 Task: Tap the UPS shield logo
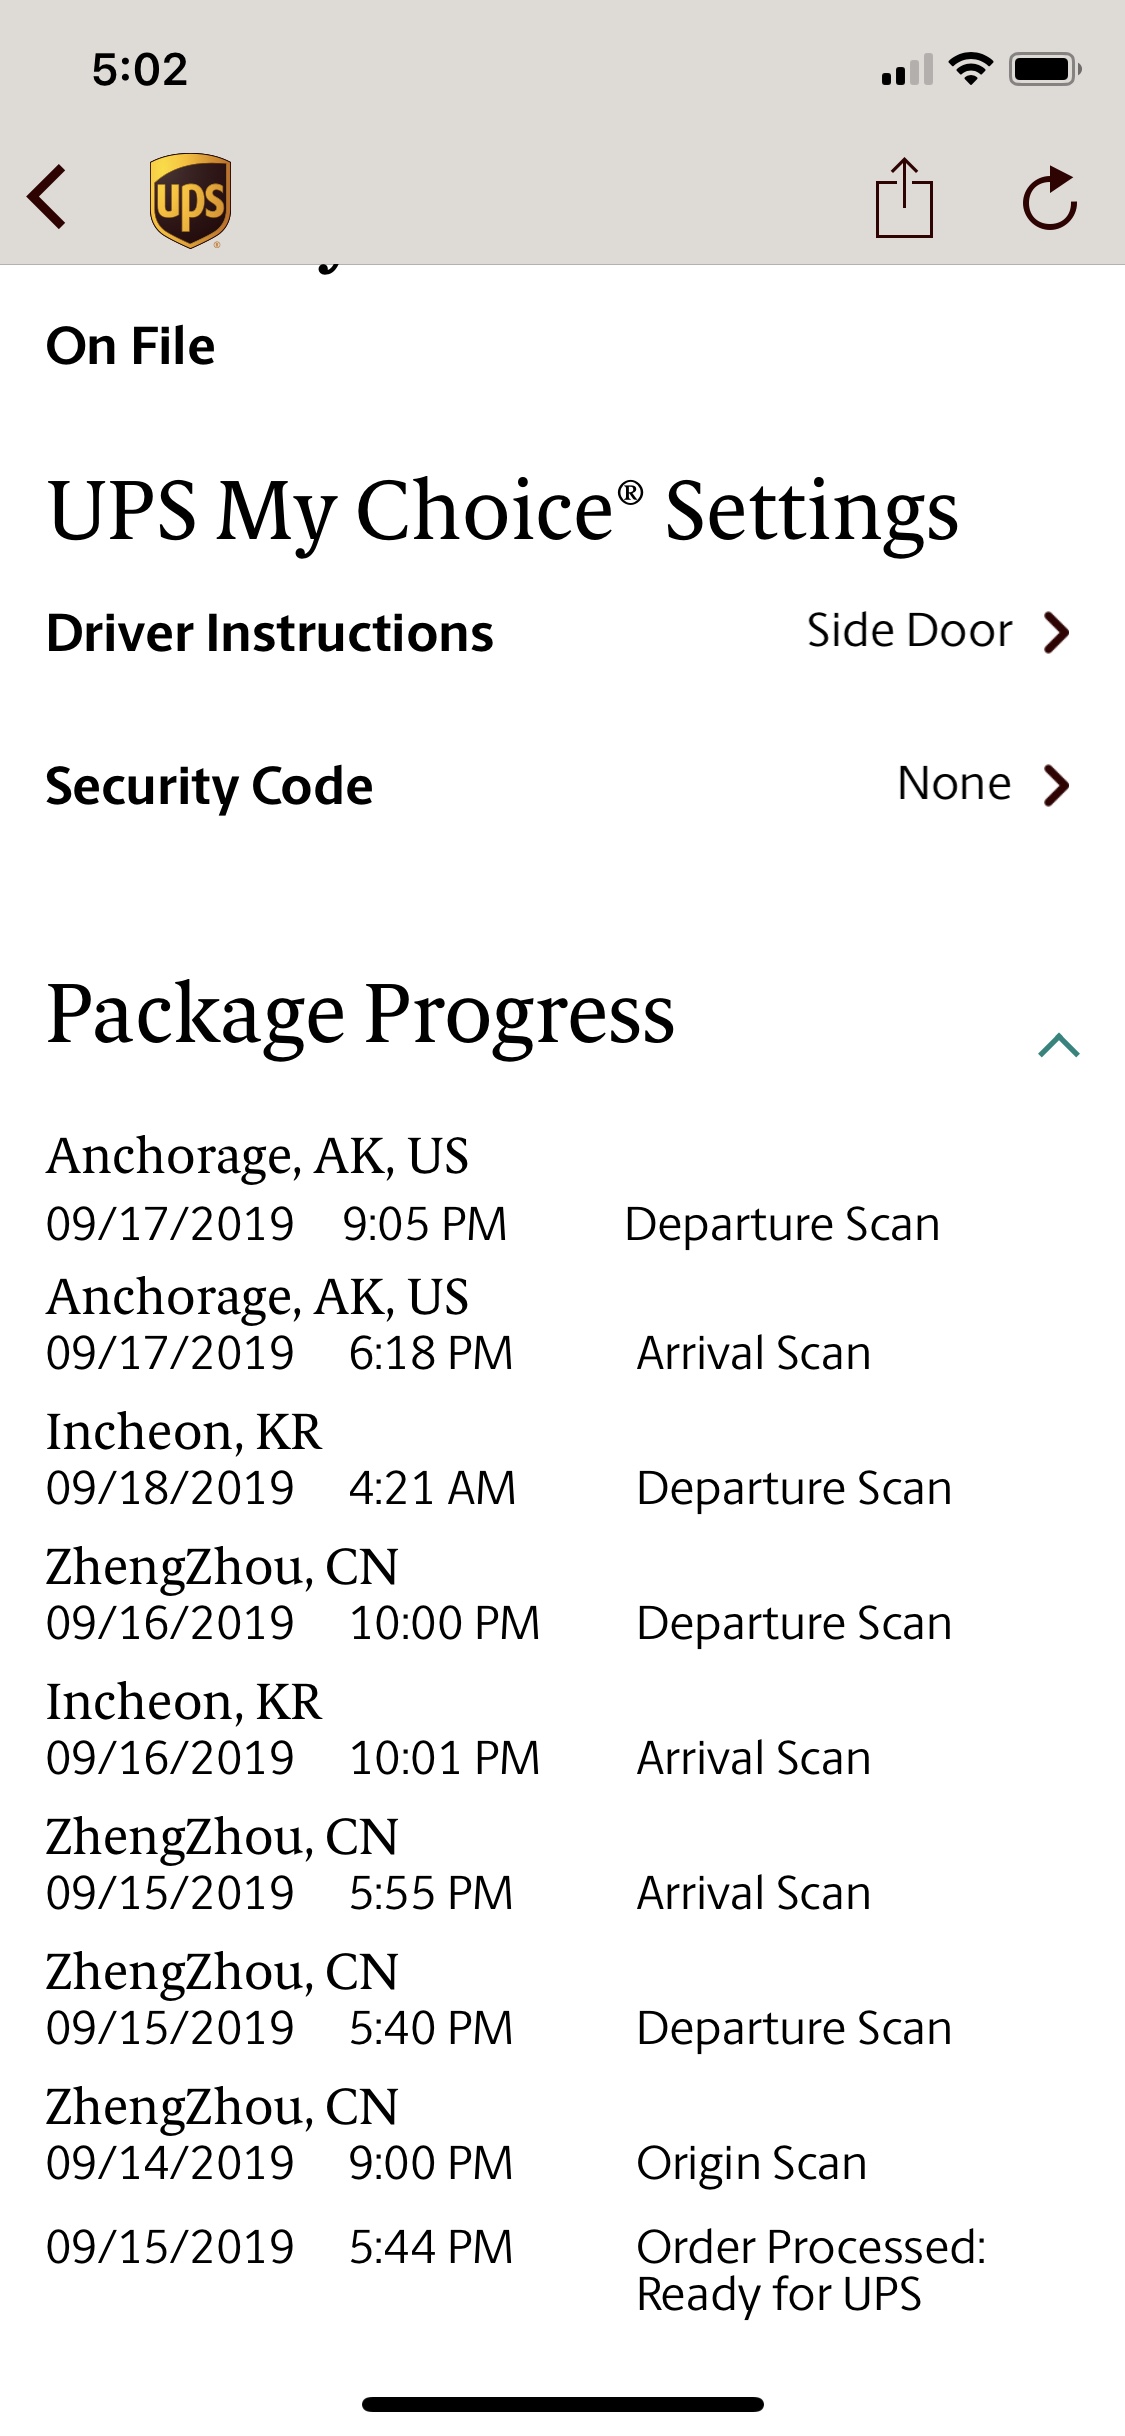point(190,199)
